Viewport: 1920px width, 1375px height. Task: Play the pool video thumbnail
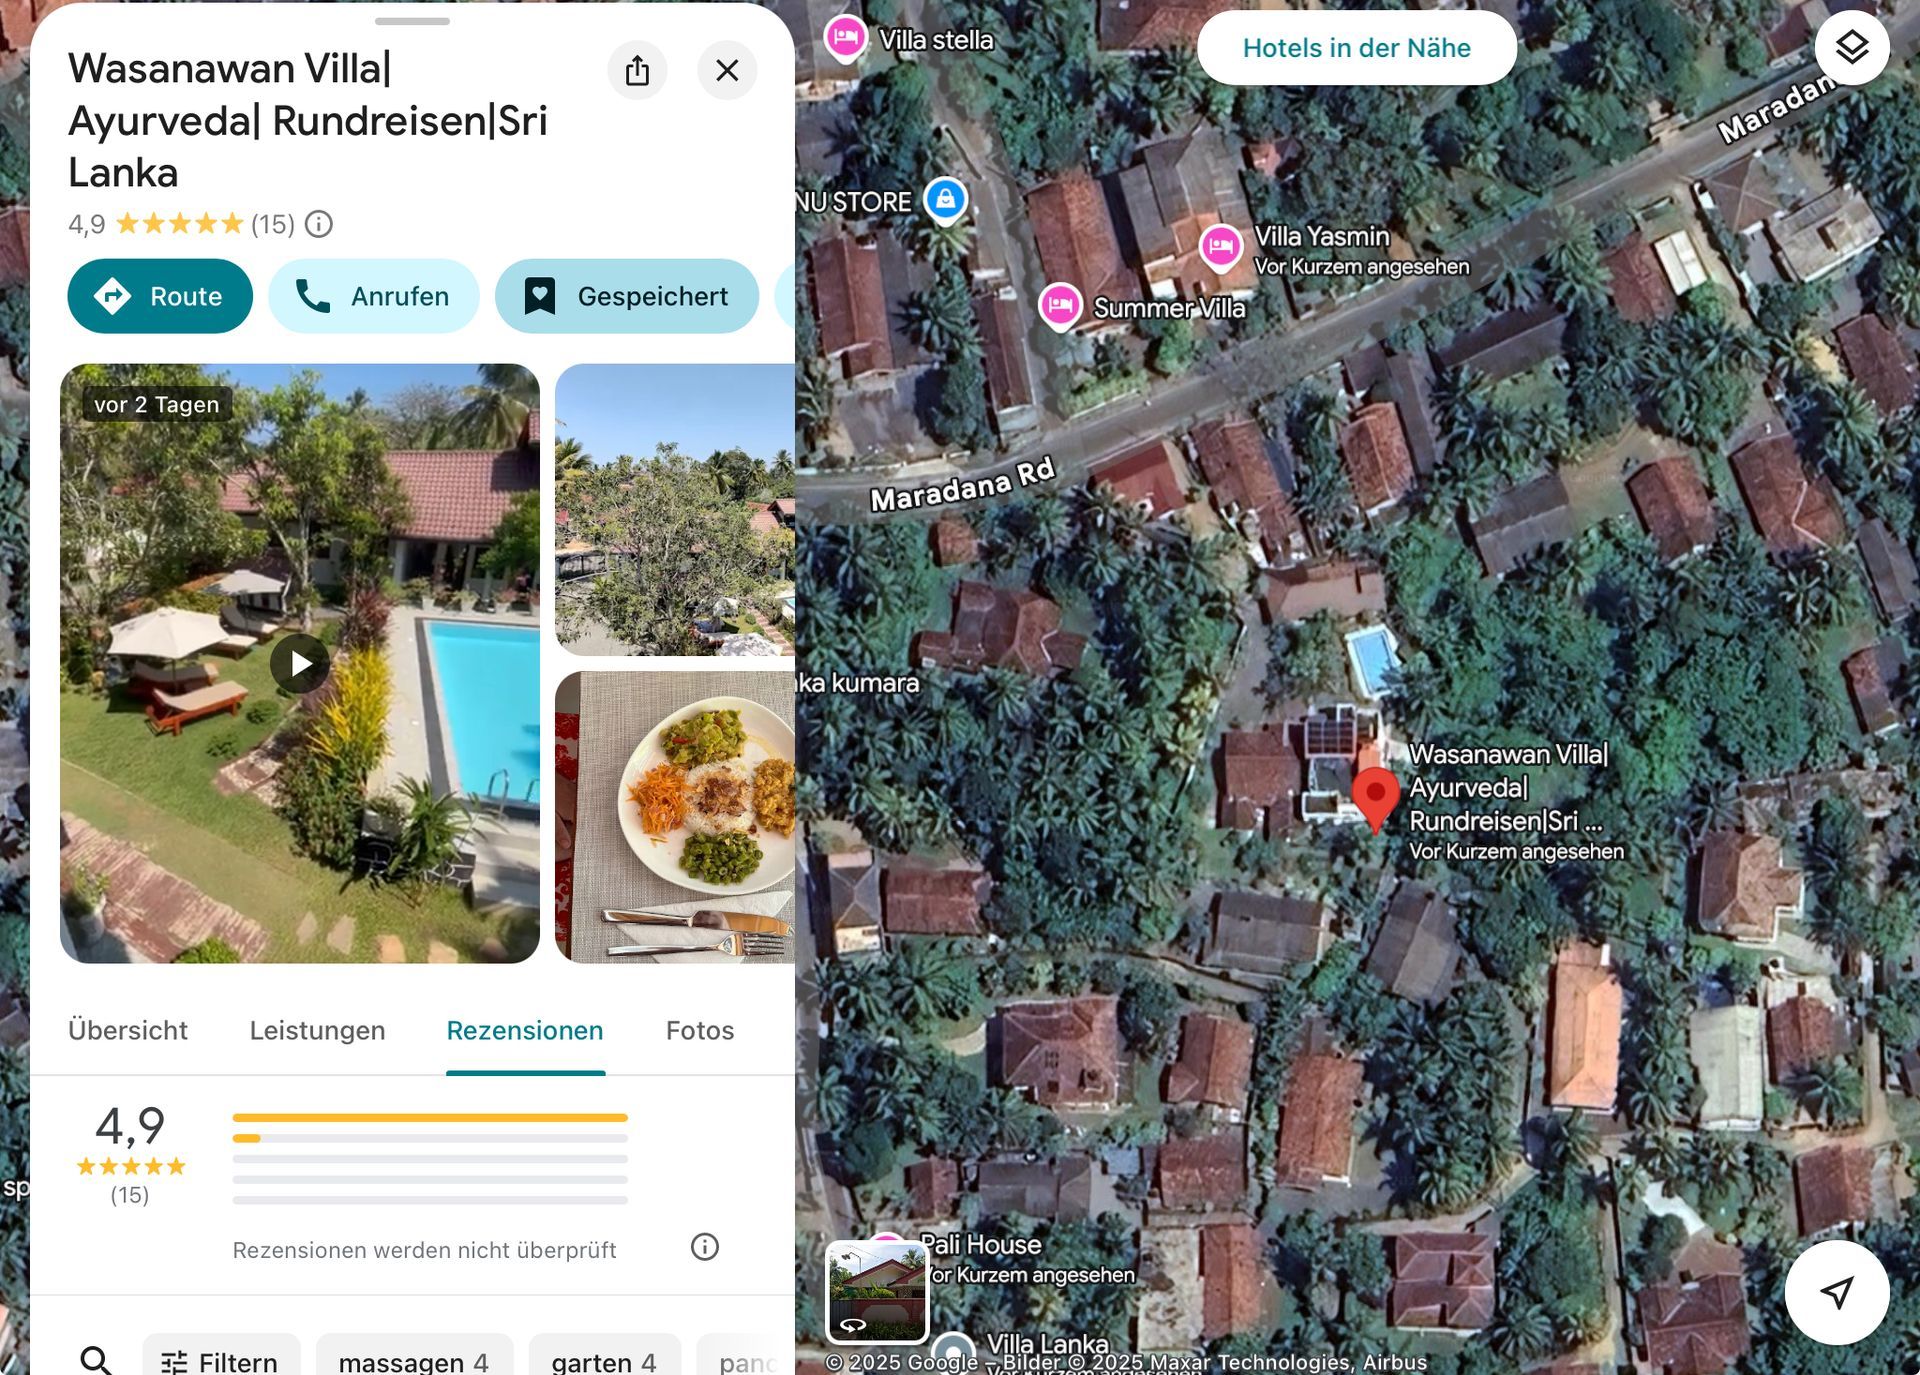[x=300, y=663]
